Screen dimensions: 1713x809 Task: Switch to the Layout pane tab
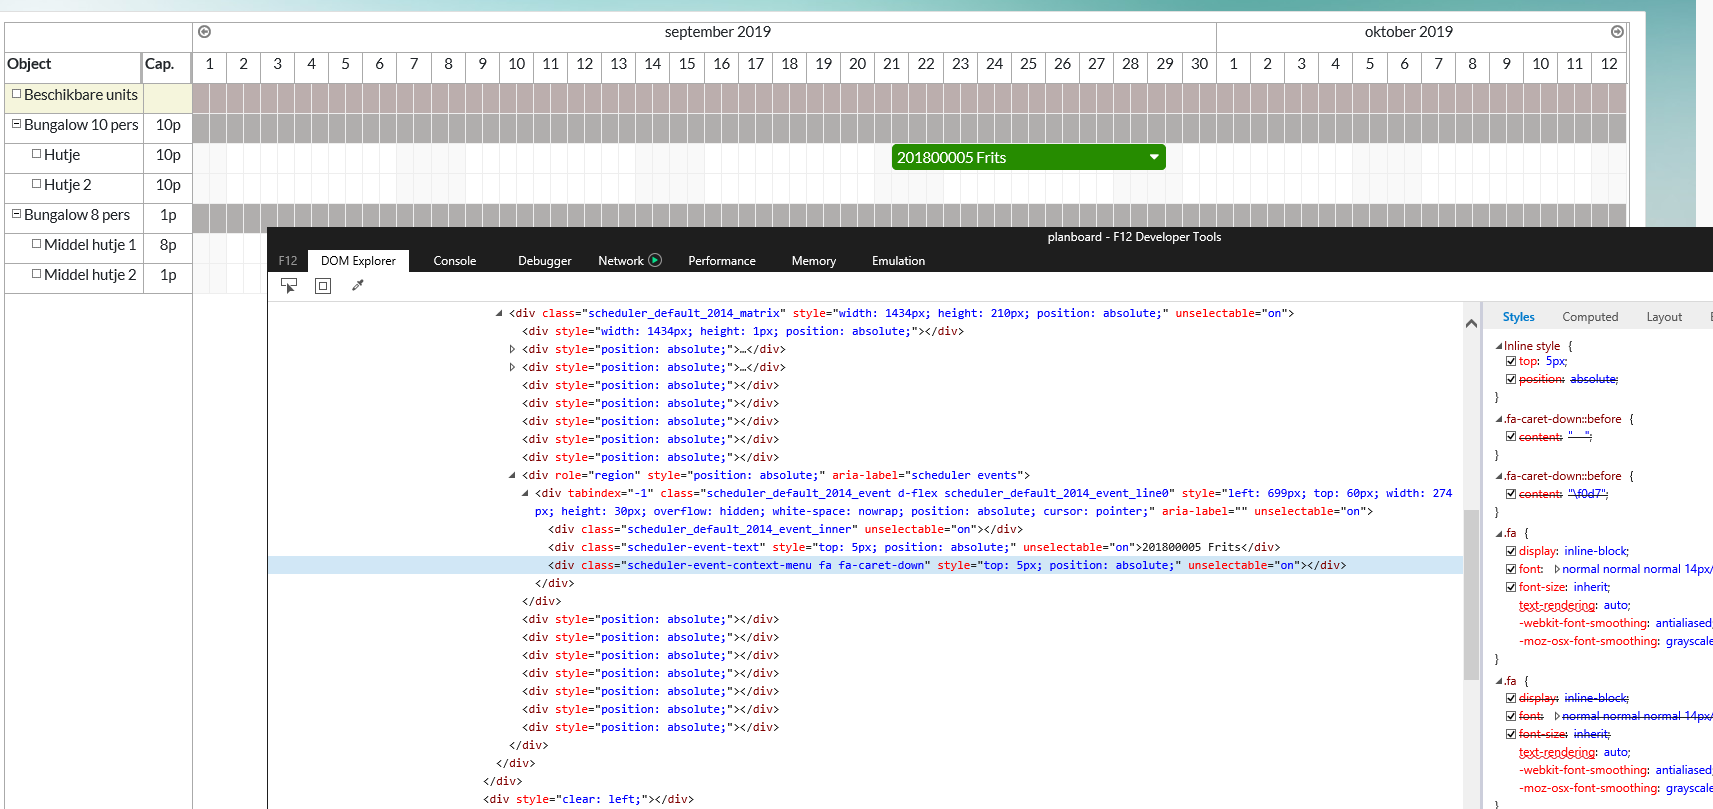(1664, 317)
